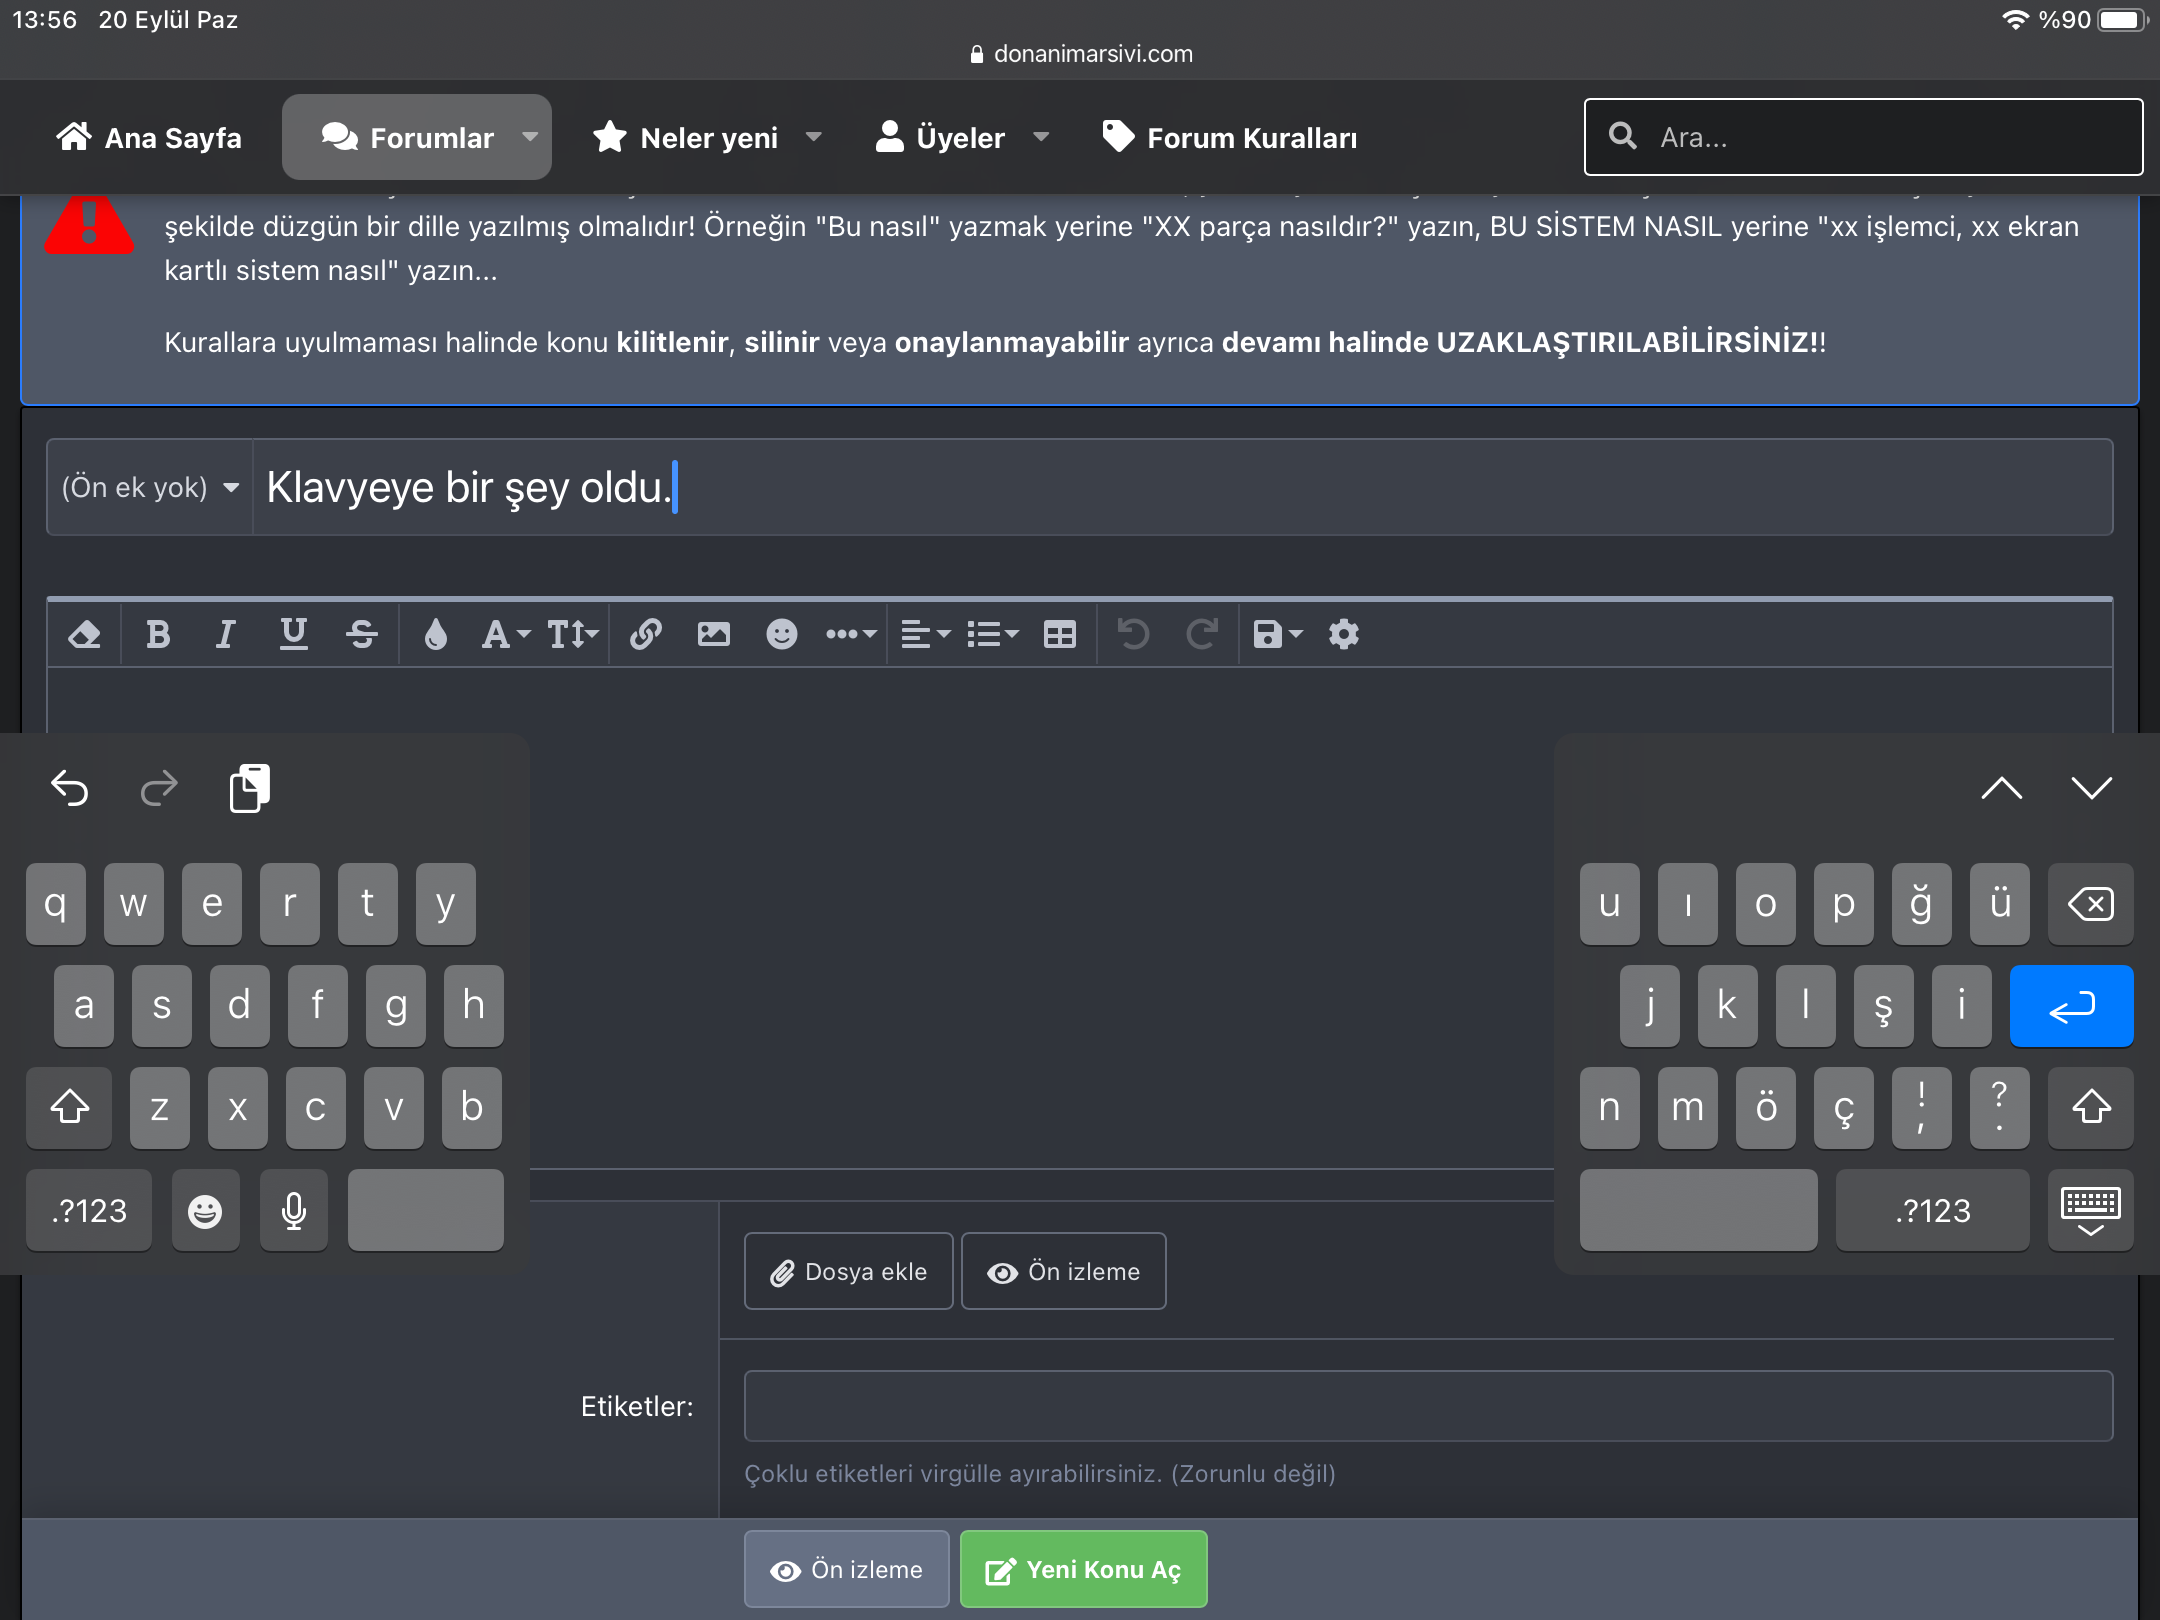This screenshot has height=1620, width=2160.
Task: Focus the Etiketler tags input field
Action: click(x=1428, y=1406)
